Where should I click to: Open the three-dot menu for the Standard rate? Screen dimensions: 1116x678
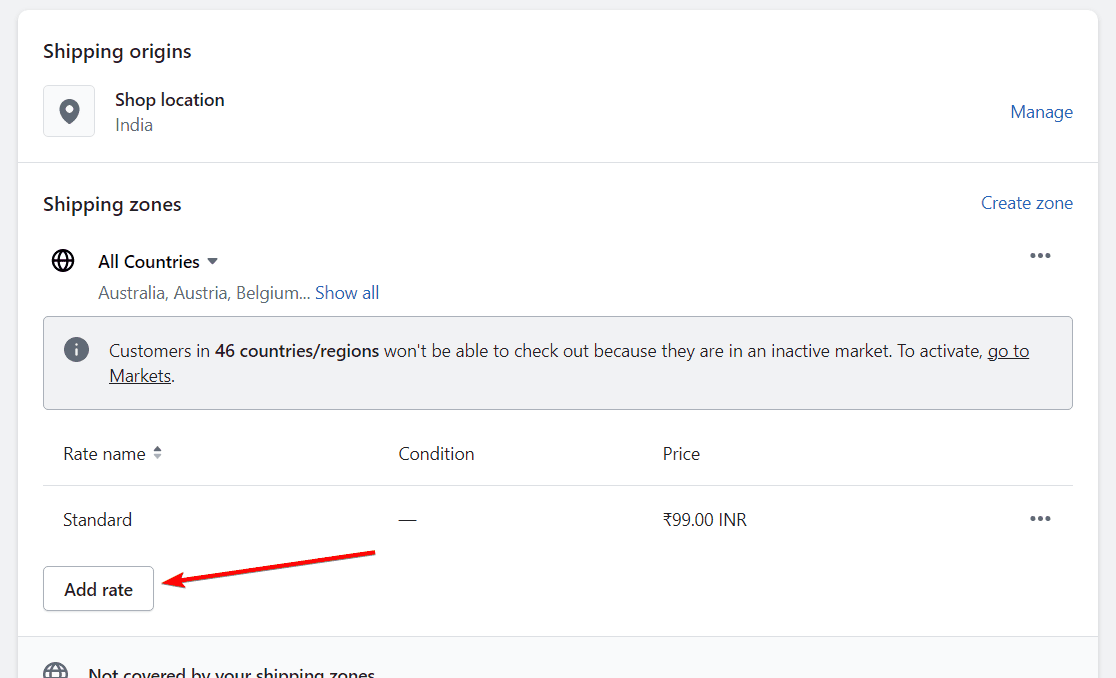pyautogui.click(x=1040, y=518)
